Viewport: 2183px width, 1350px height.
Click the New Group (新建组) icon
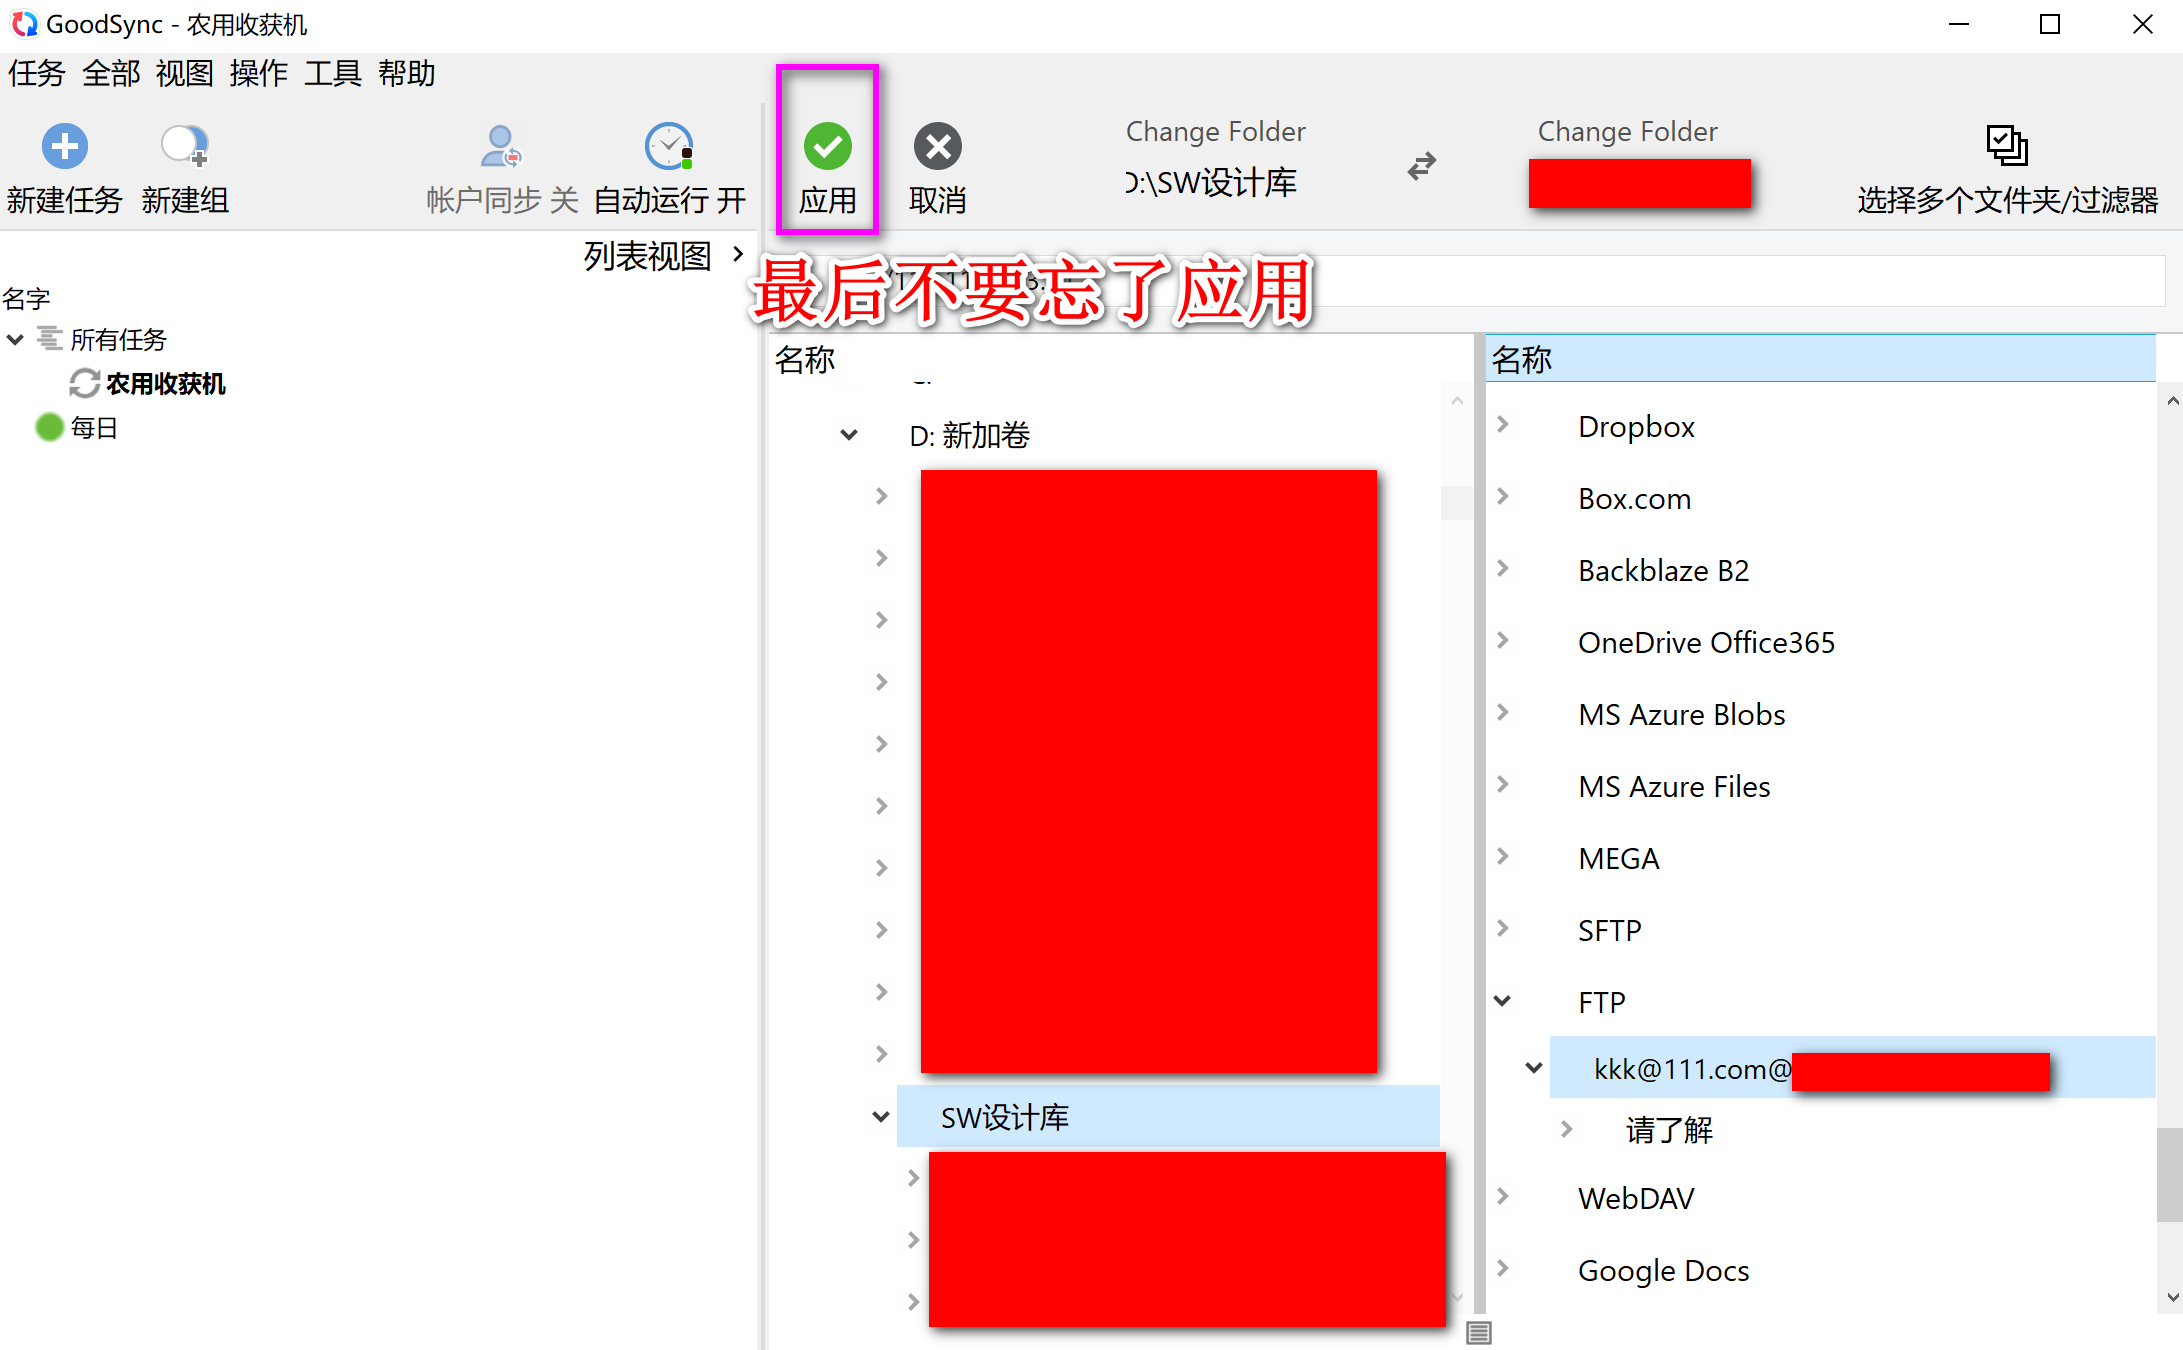pyautogui.click(x=185, y=147)
